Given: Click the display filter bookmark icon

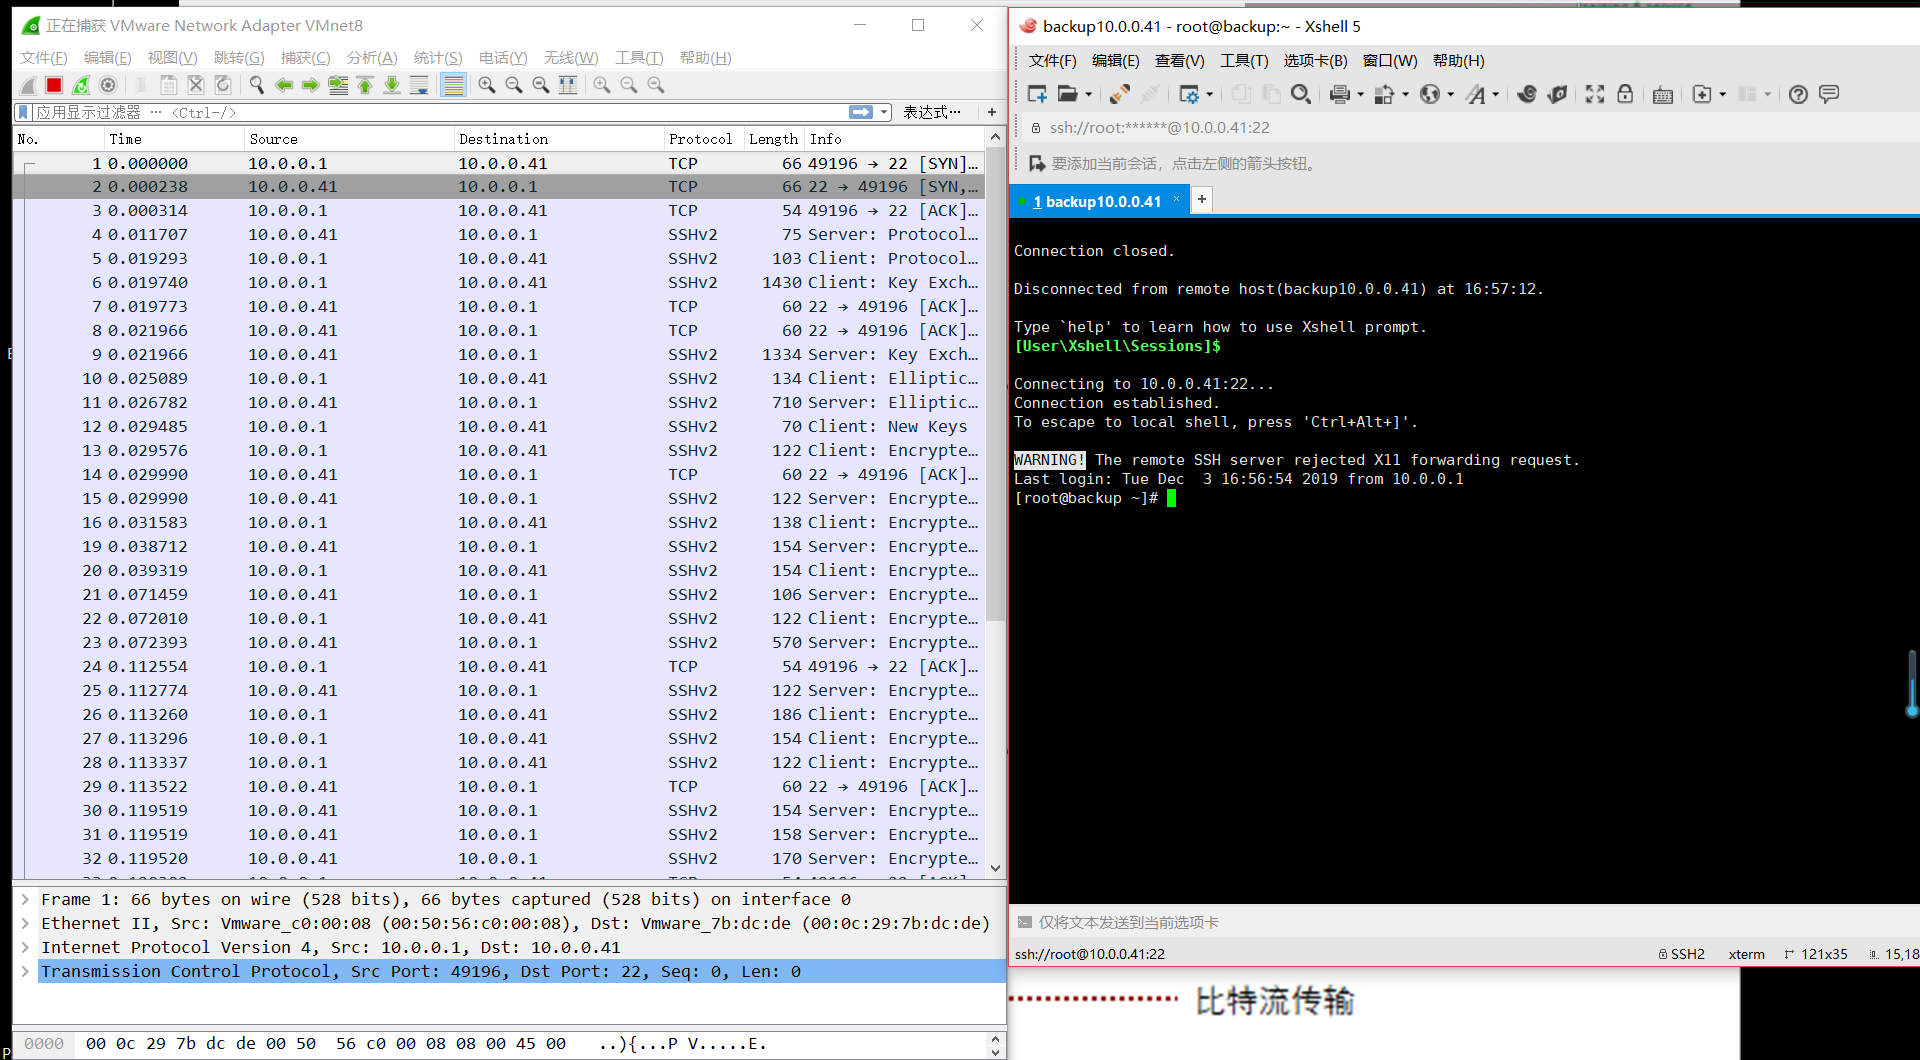Looking at the screenshot, I should tap(24, 112).
